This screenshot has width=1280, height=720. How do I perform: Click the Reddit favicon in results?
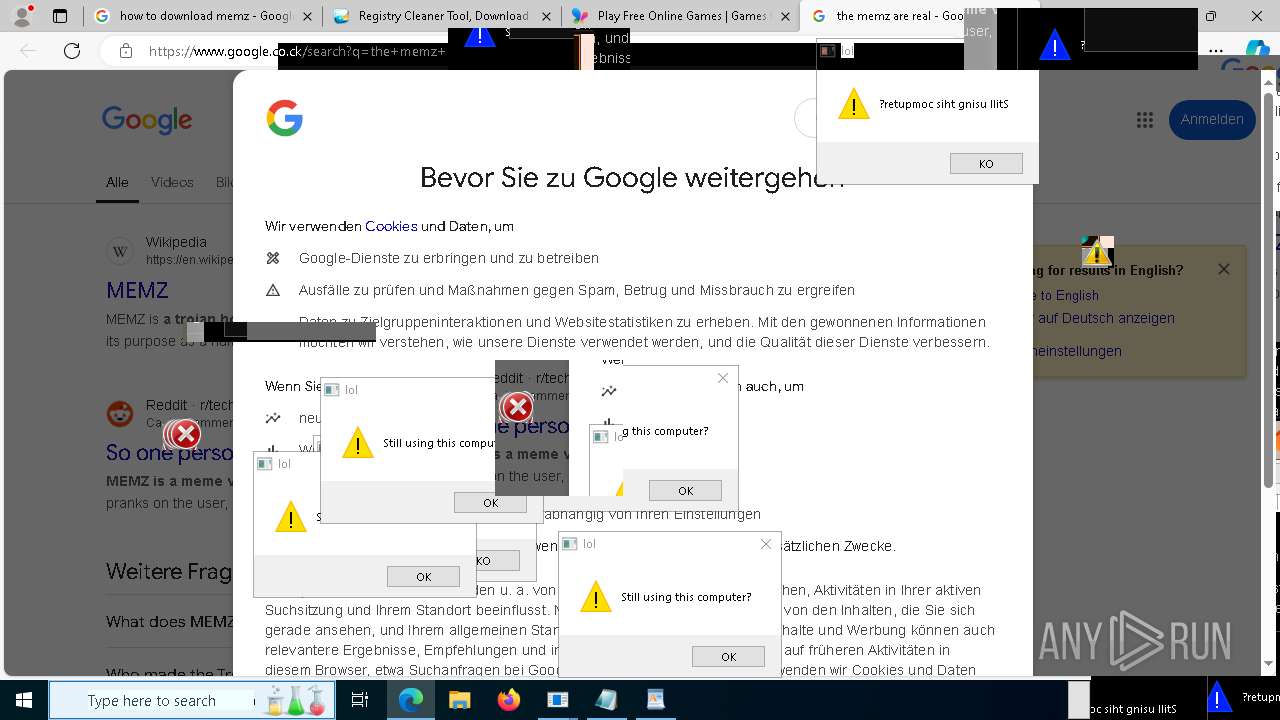point(120,413)
